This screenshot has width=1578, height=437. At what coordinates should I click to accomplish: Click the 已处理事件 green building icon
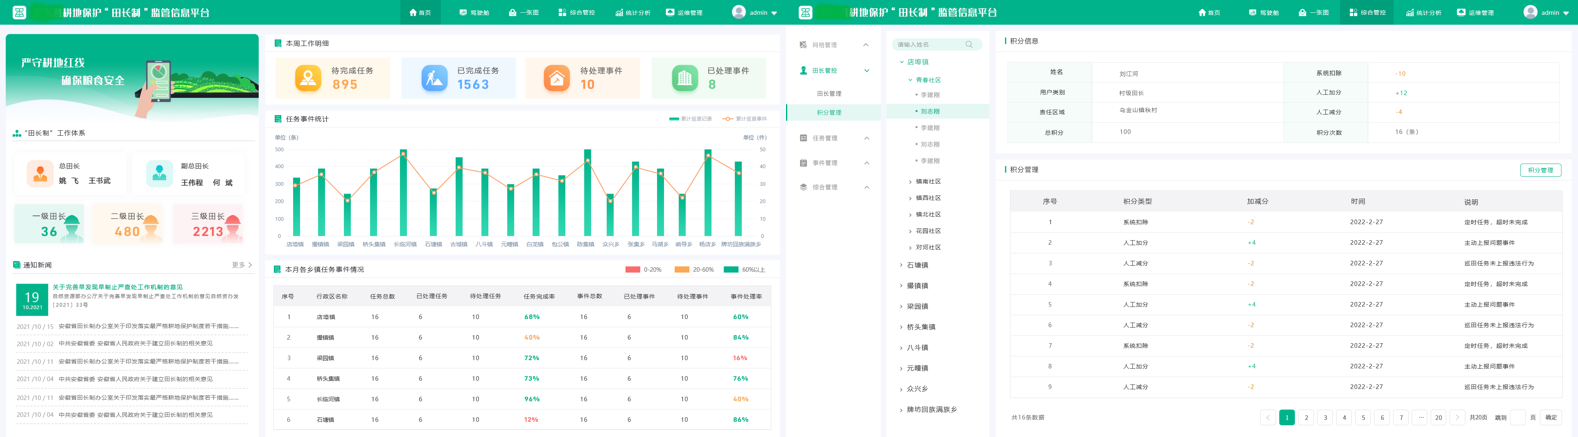pyautogui.click(x=684, y=78)
